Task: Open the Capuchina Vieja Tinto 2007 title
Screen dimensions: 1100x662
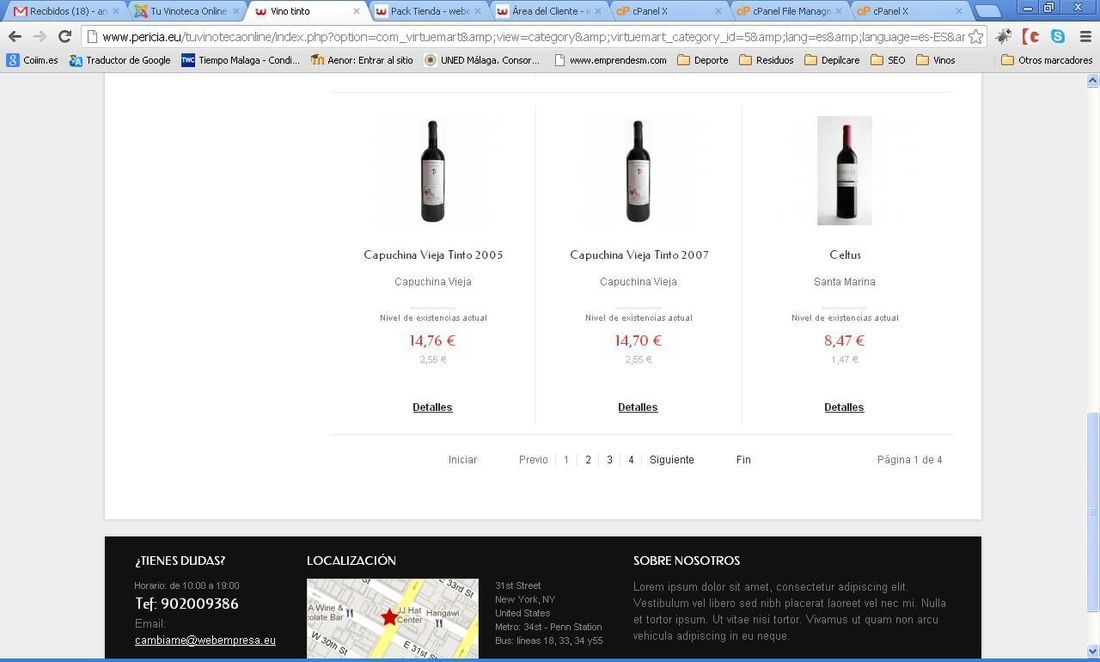Action: click(x=639, y=255)
